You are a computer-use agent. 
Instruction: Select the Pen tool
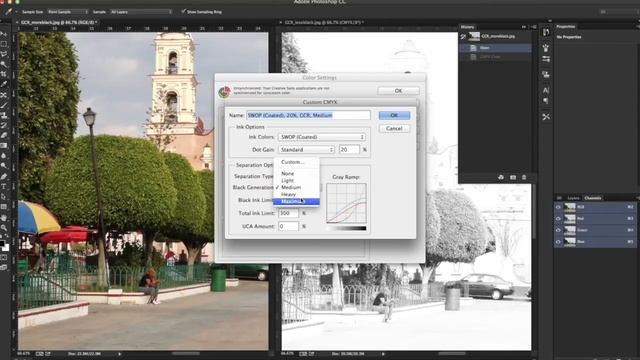click(x=4, y=176)
